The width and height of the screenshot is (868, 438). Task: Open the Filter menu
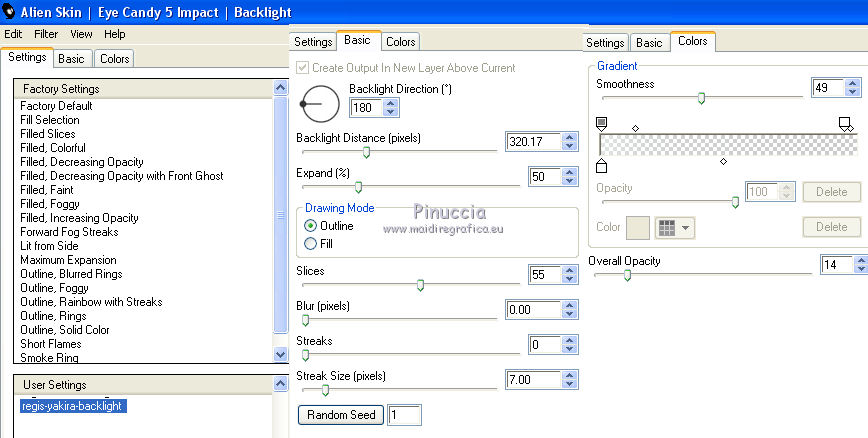click(x=46, y=34)
